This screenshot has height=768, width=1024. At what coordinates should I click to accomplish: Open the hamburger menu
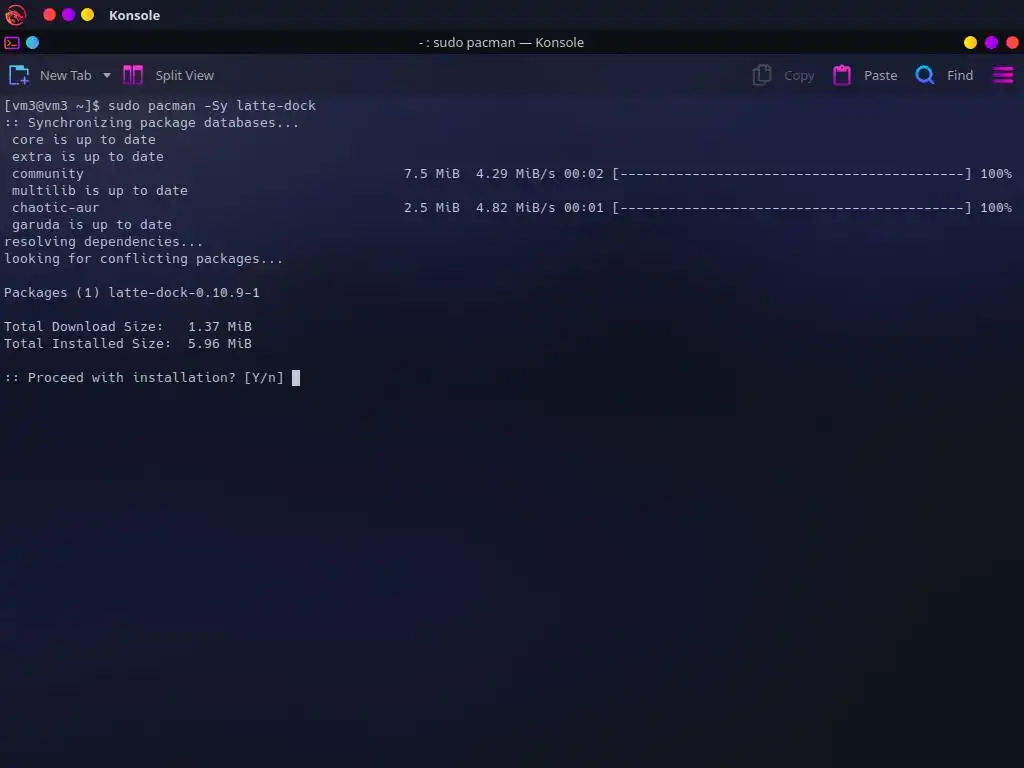1003,75
